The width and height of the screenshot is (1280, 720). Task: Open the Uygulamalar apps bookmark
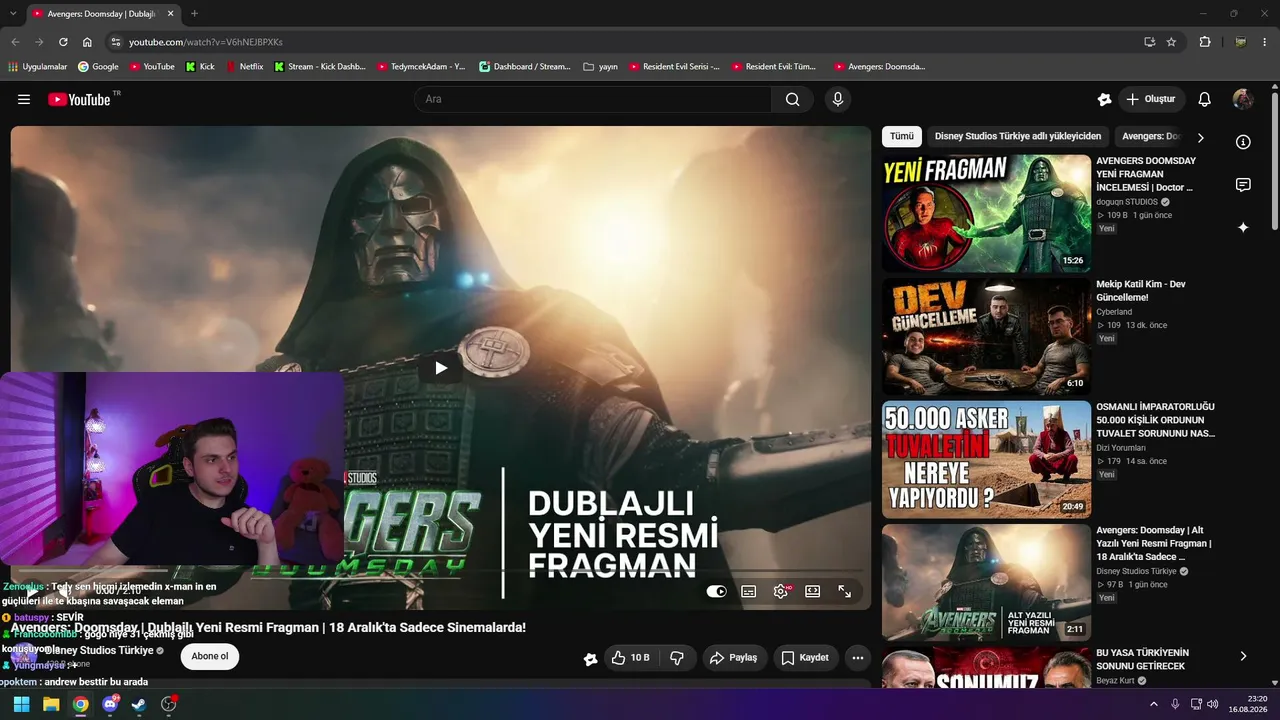37,67
